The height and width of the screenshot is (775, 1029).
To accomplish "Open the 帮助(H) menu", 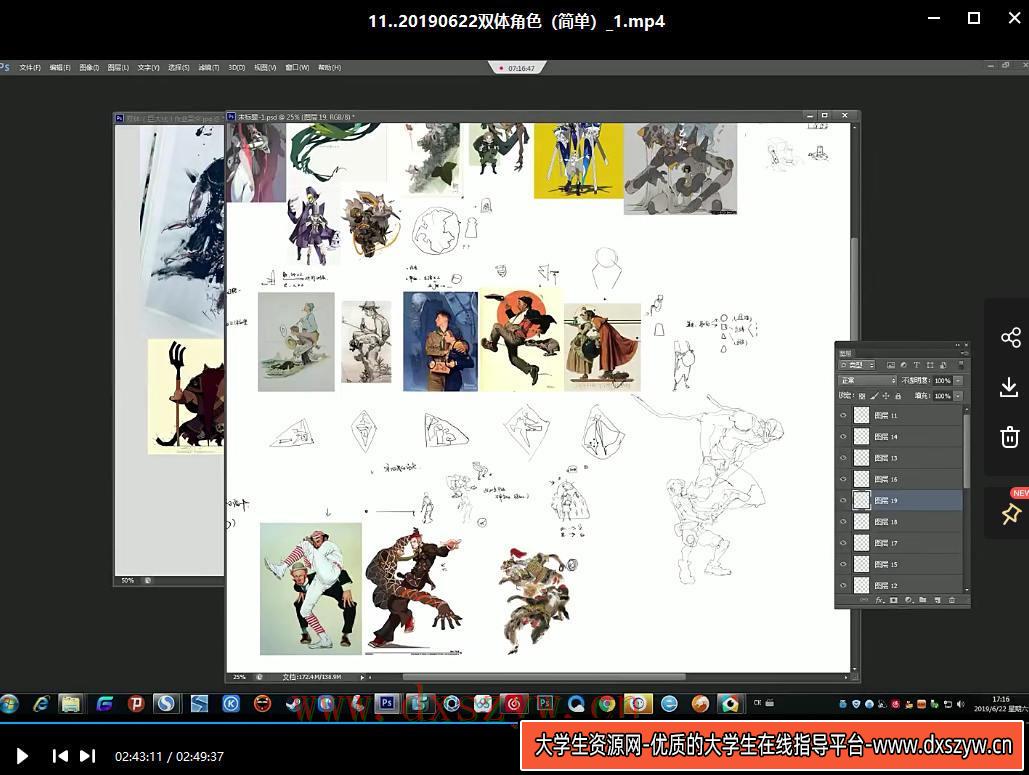I will pos(329,68).
